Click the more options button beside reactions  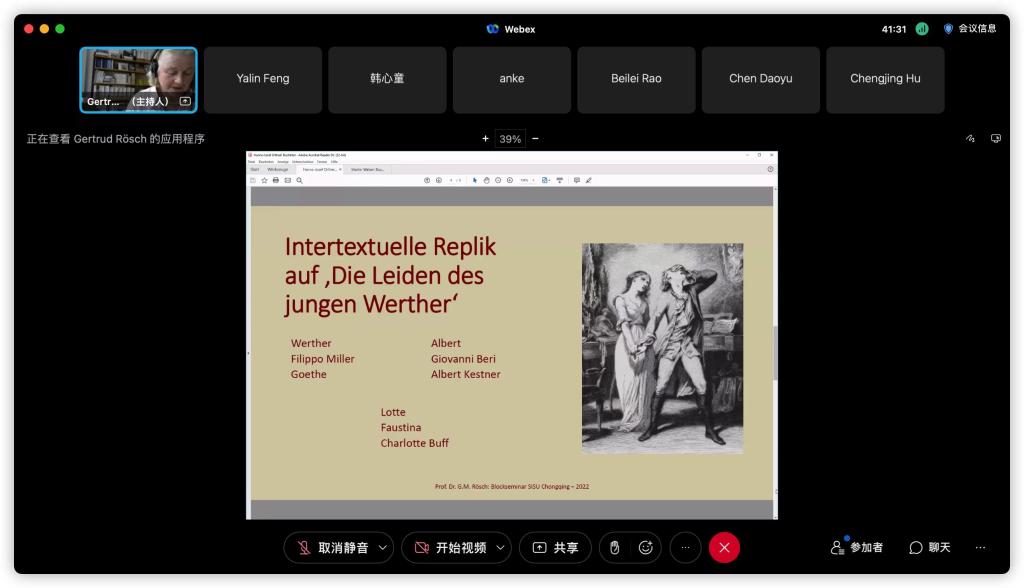click(685, 548)
